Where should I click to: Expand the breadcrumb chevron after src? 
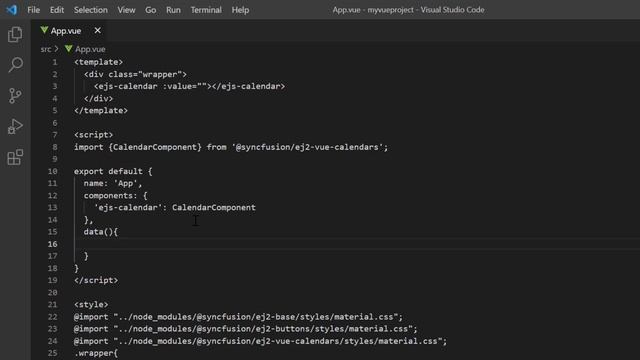coord(56,49)
